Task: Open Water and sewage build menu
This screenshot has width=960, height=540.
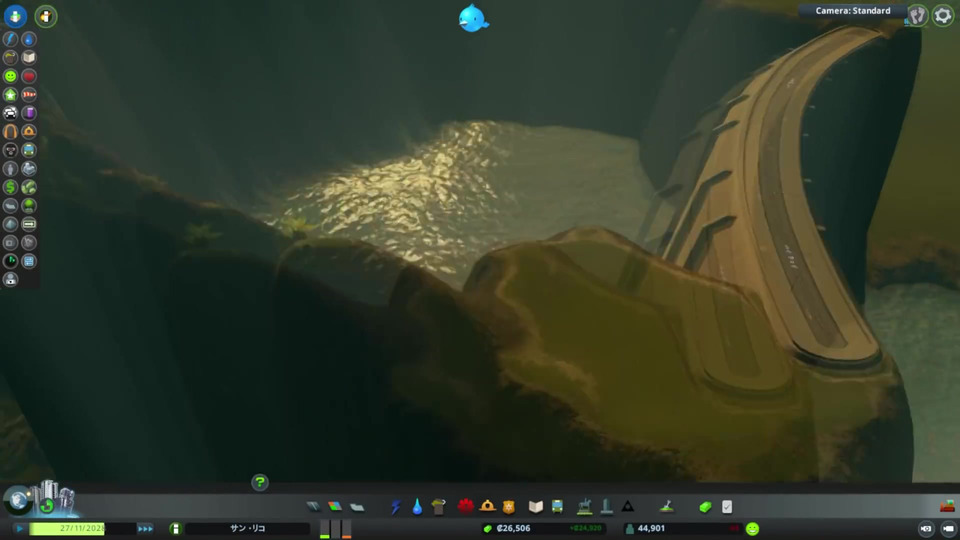Action: 417,506
